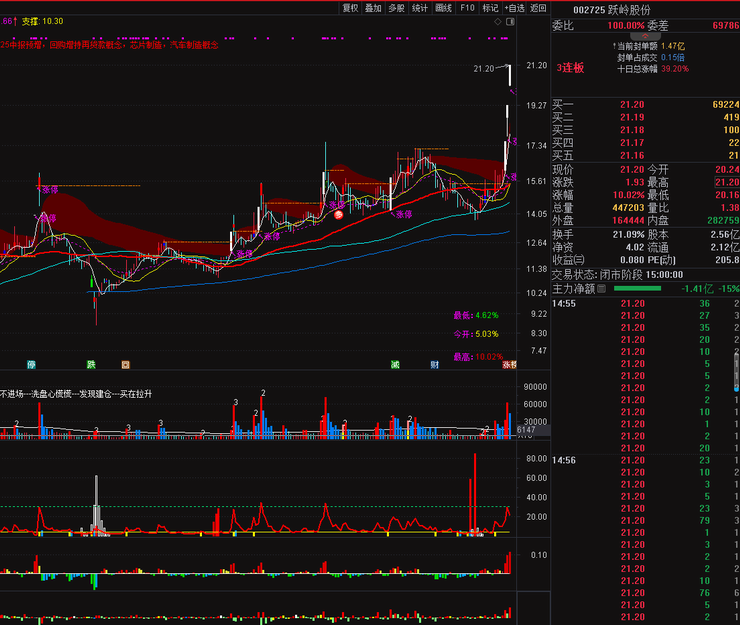Open the F10 company info
Screen dimensions: 740x625
tap(467, 7)
